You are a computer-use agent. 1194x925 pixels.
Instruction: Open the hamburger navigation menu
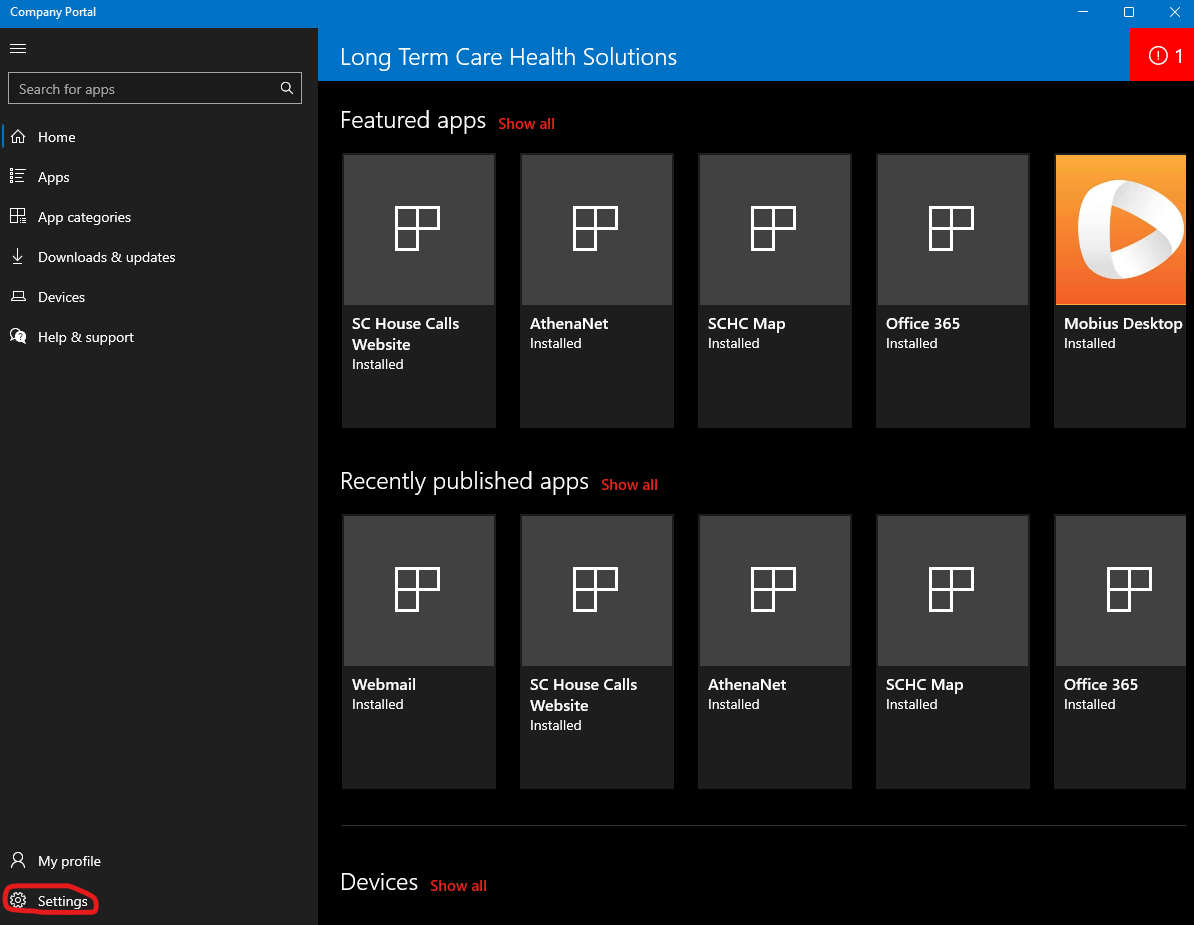point(18,49)
